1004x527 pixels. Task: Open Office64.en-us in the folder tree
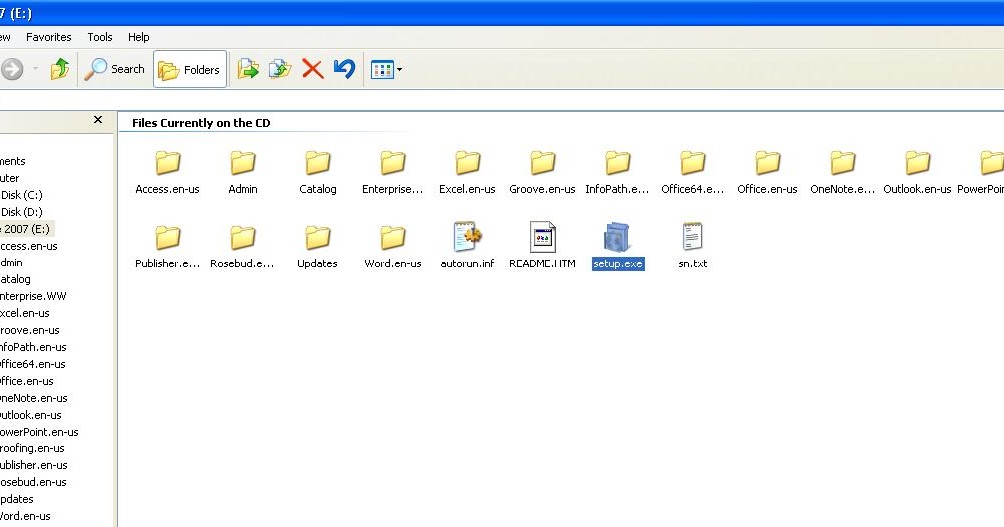click(33, 364)
